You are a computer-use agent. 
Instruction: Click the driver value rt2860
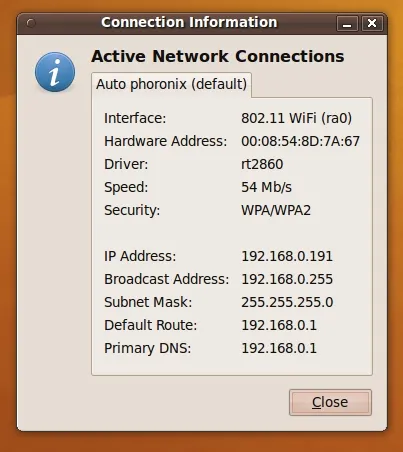[x=262, y=164]
